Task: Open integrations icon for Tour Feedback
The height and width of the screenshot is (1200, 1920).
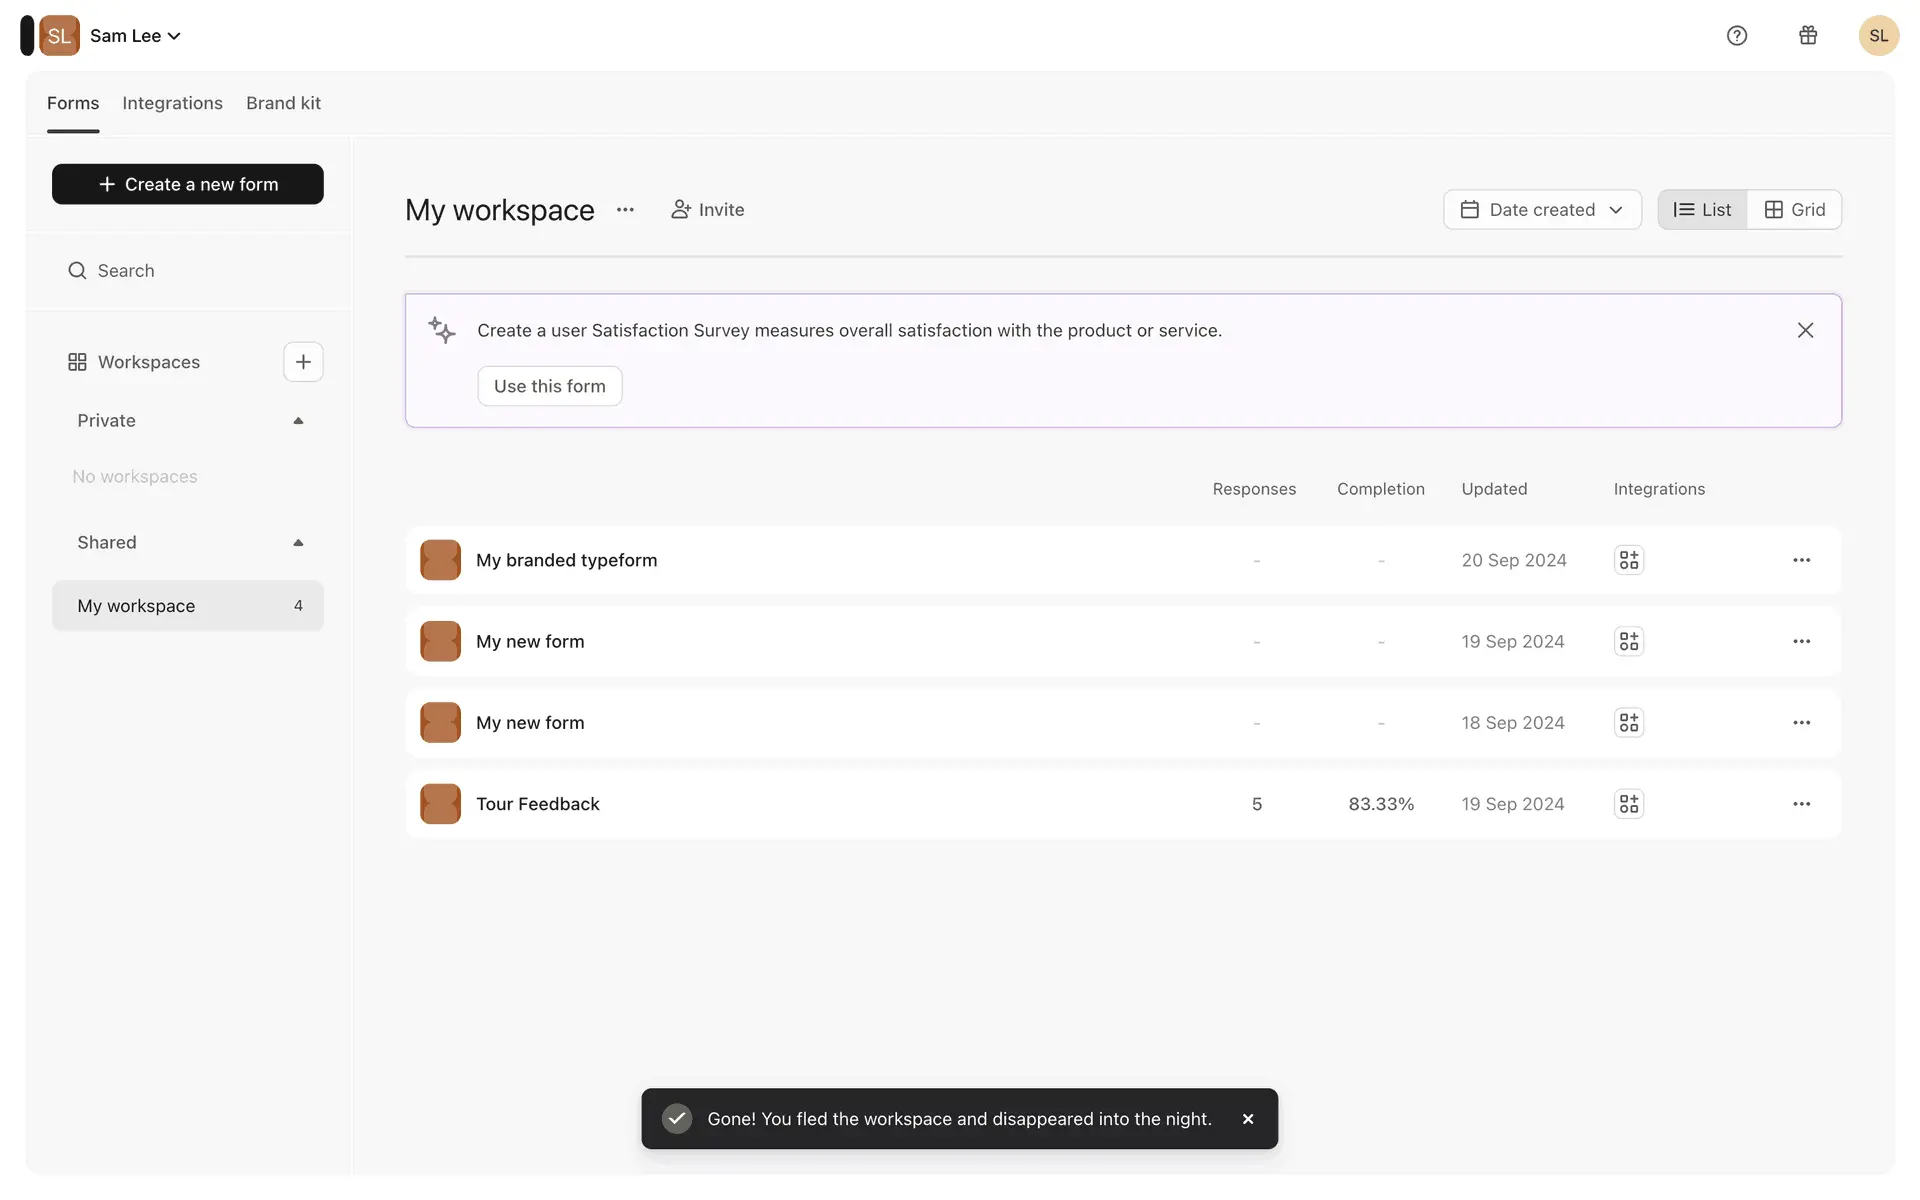Action: click(x=1629, y=804)
